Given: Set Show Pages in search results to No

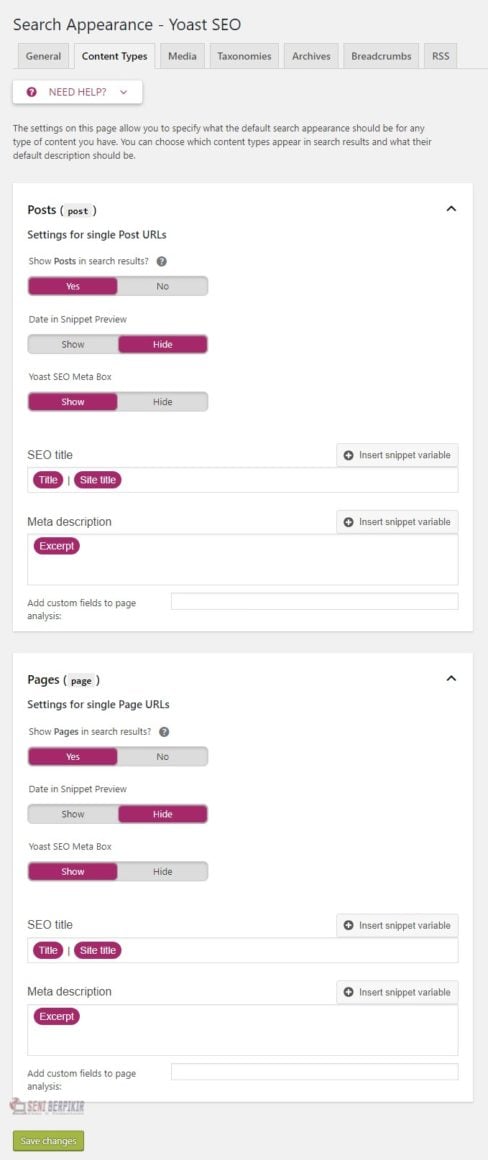Looking at the screenshot, I should (x=163, y=757).
